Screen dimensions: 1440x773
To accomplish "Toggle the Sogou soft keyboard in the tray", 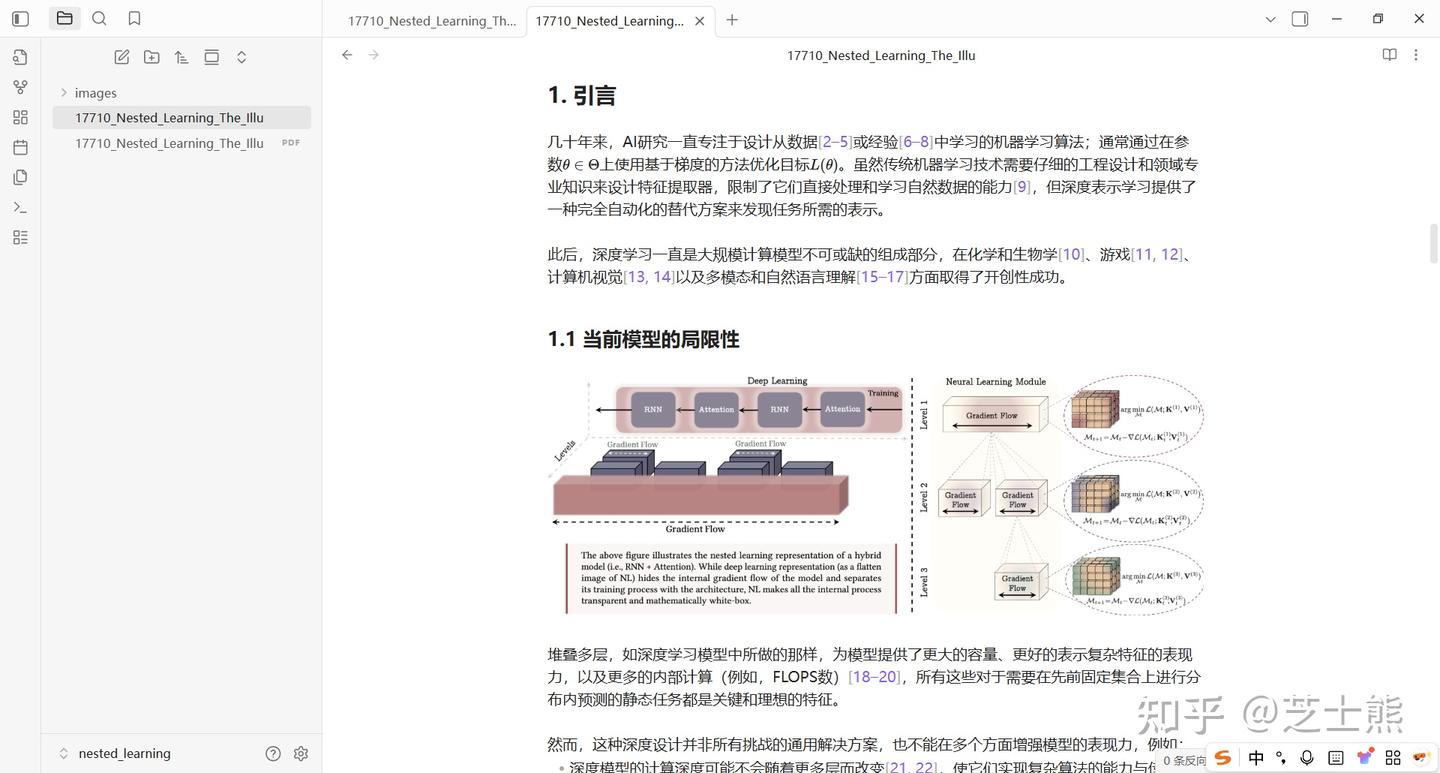I will (x=1334, y=757).
